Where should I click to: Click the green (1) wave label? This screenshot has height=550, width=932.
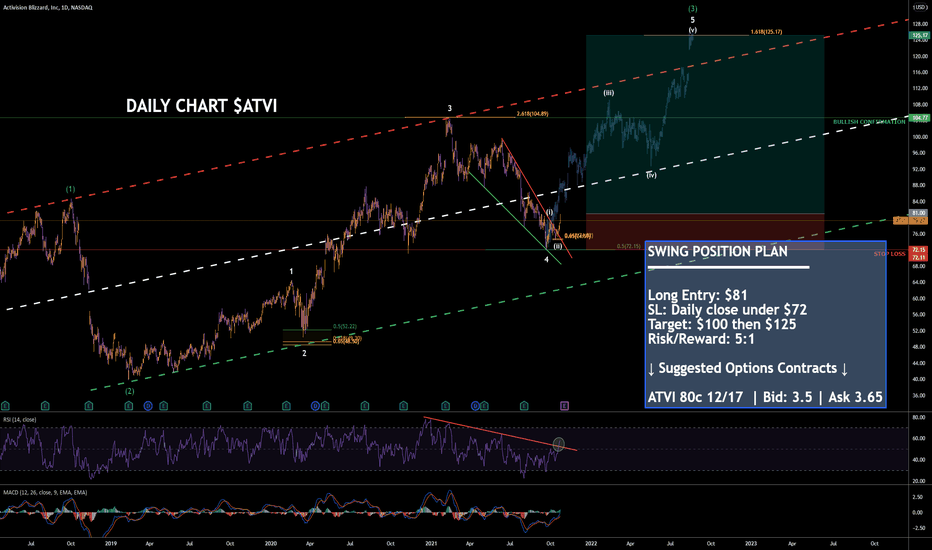pos(70,189)
